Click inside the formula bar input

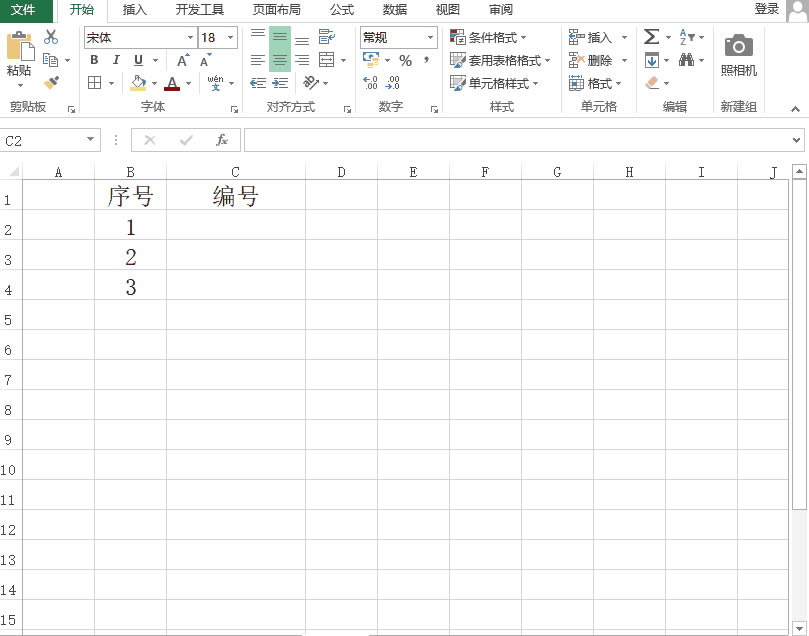click(x=517, y=140)
